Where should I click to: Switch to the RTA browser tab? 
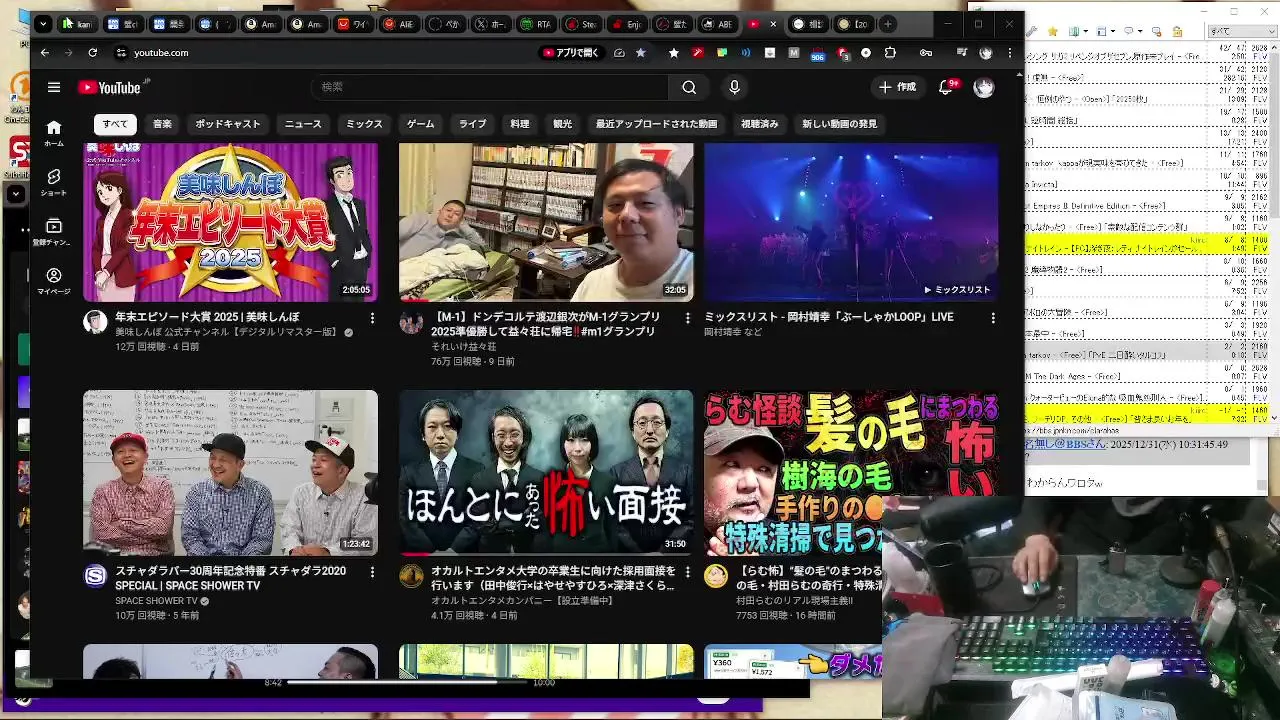coord(536,24)
